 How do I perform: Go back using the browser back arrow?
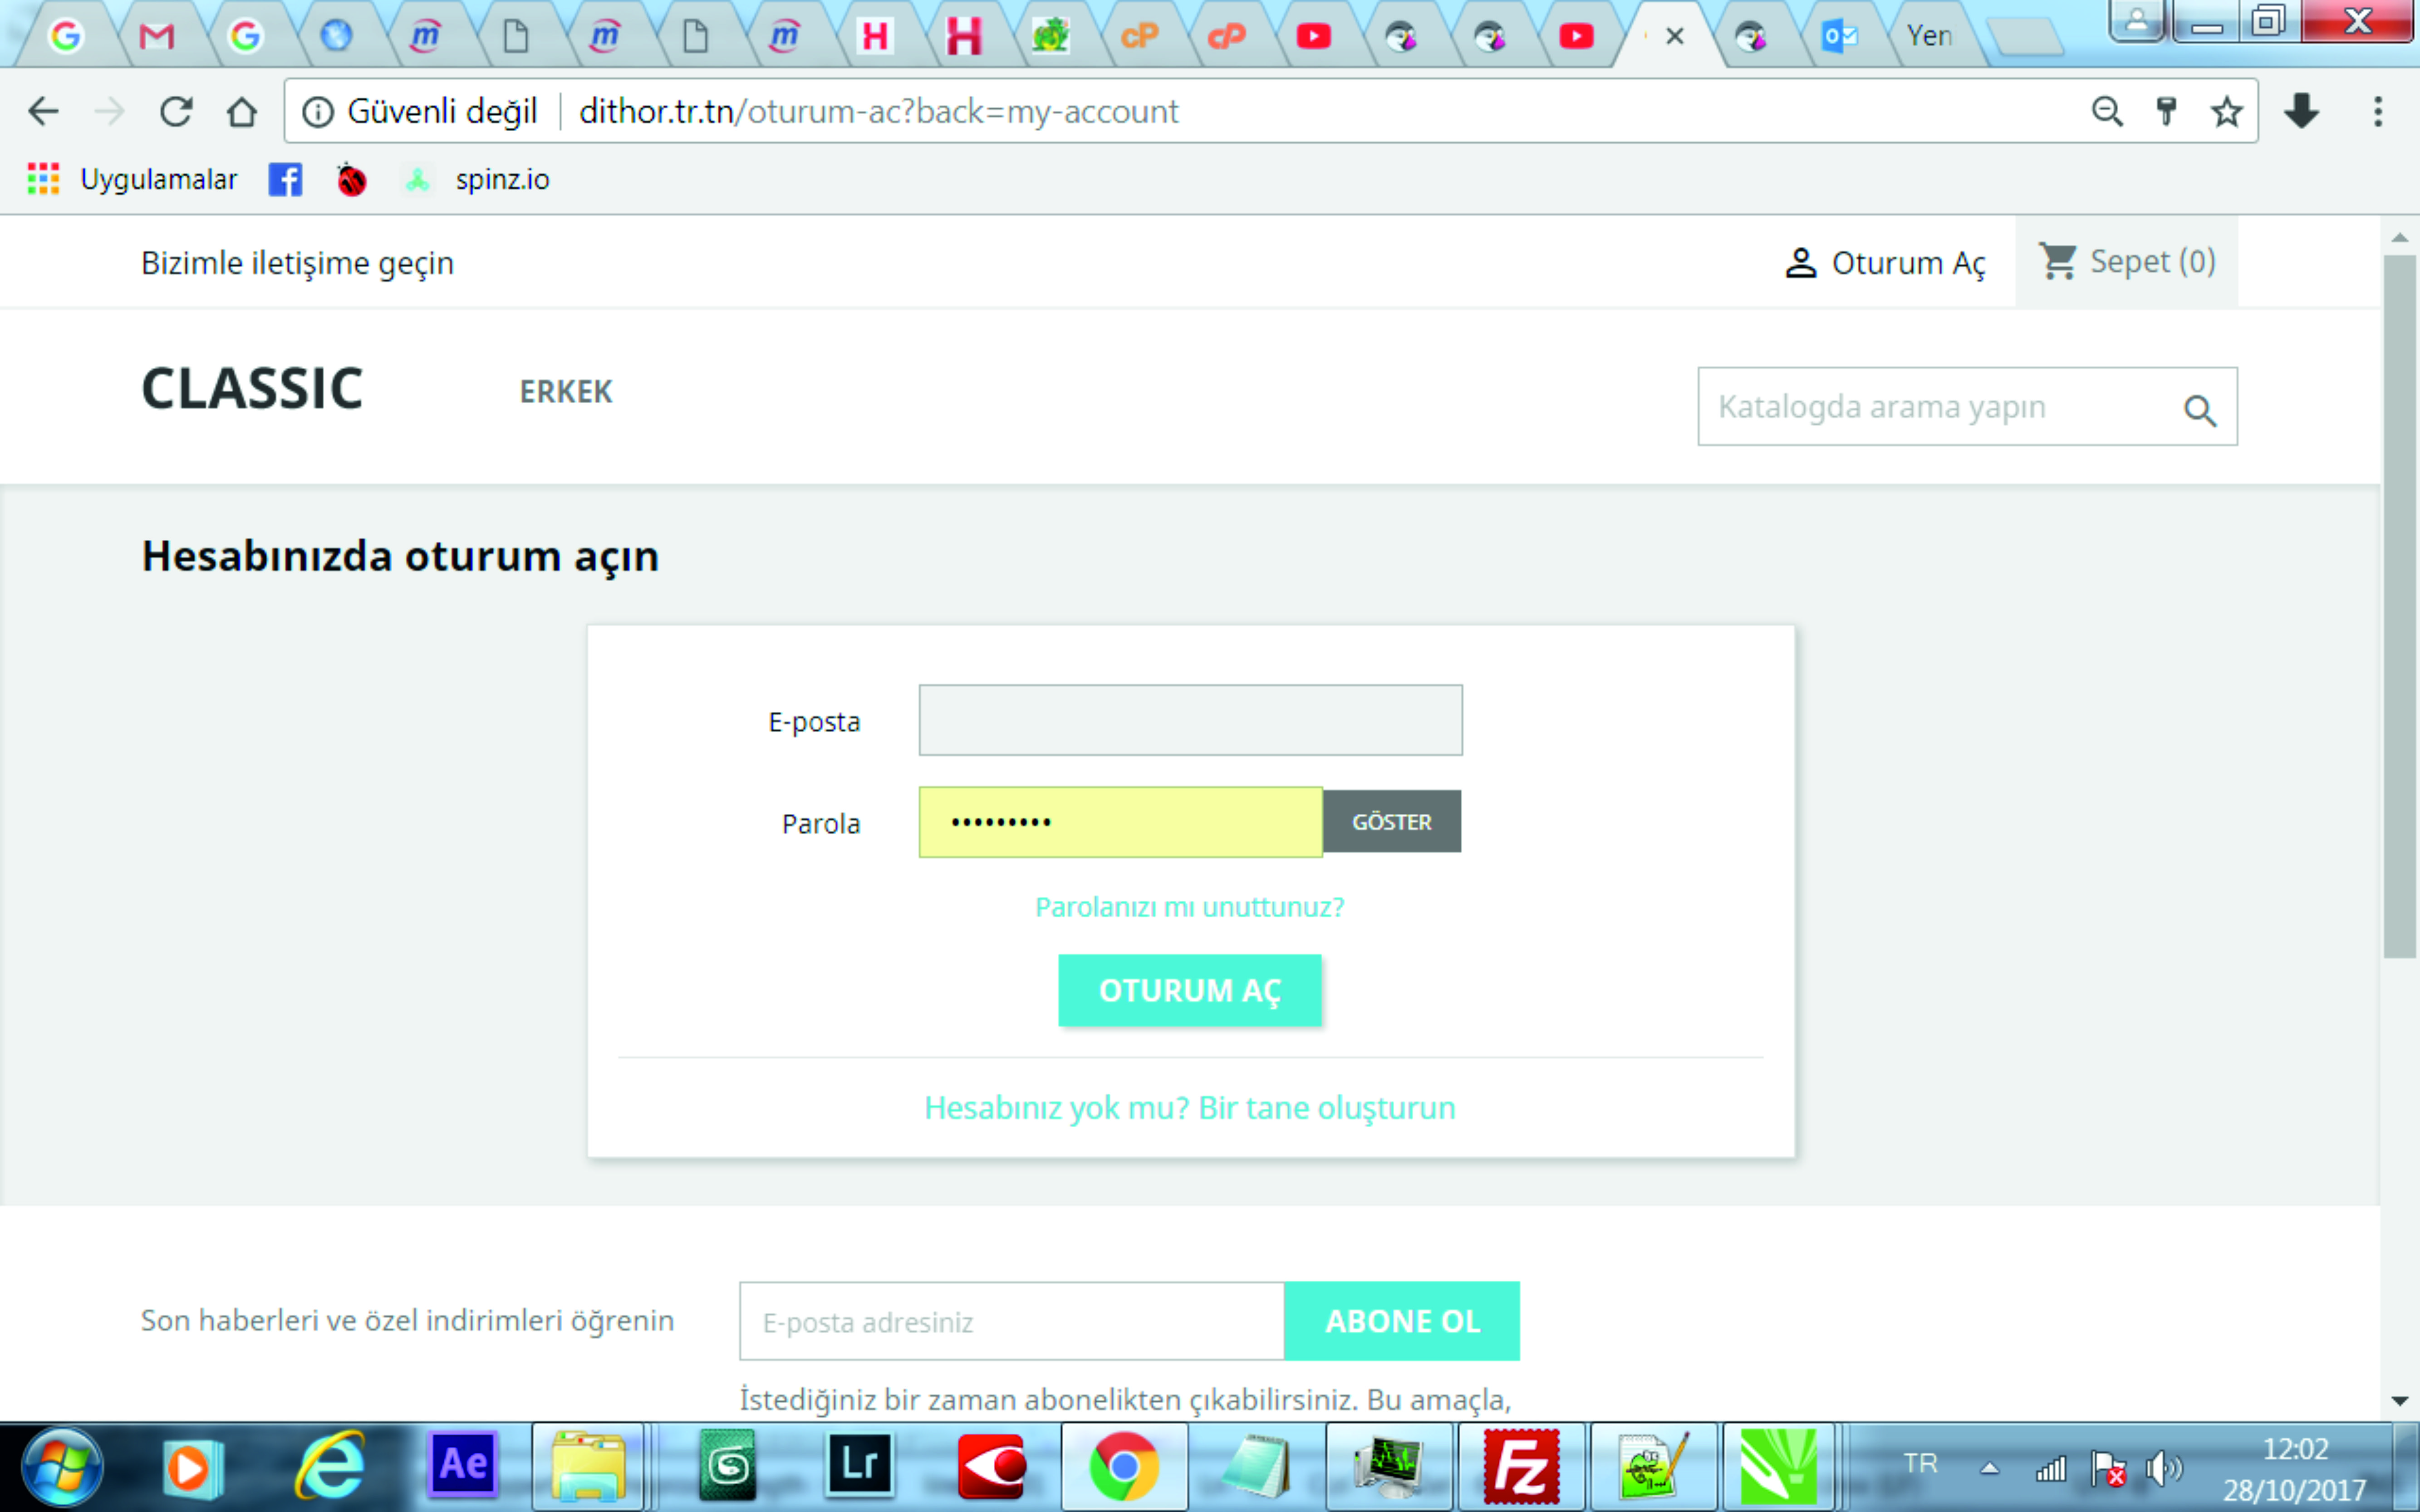tap(43, 111)
